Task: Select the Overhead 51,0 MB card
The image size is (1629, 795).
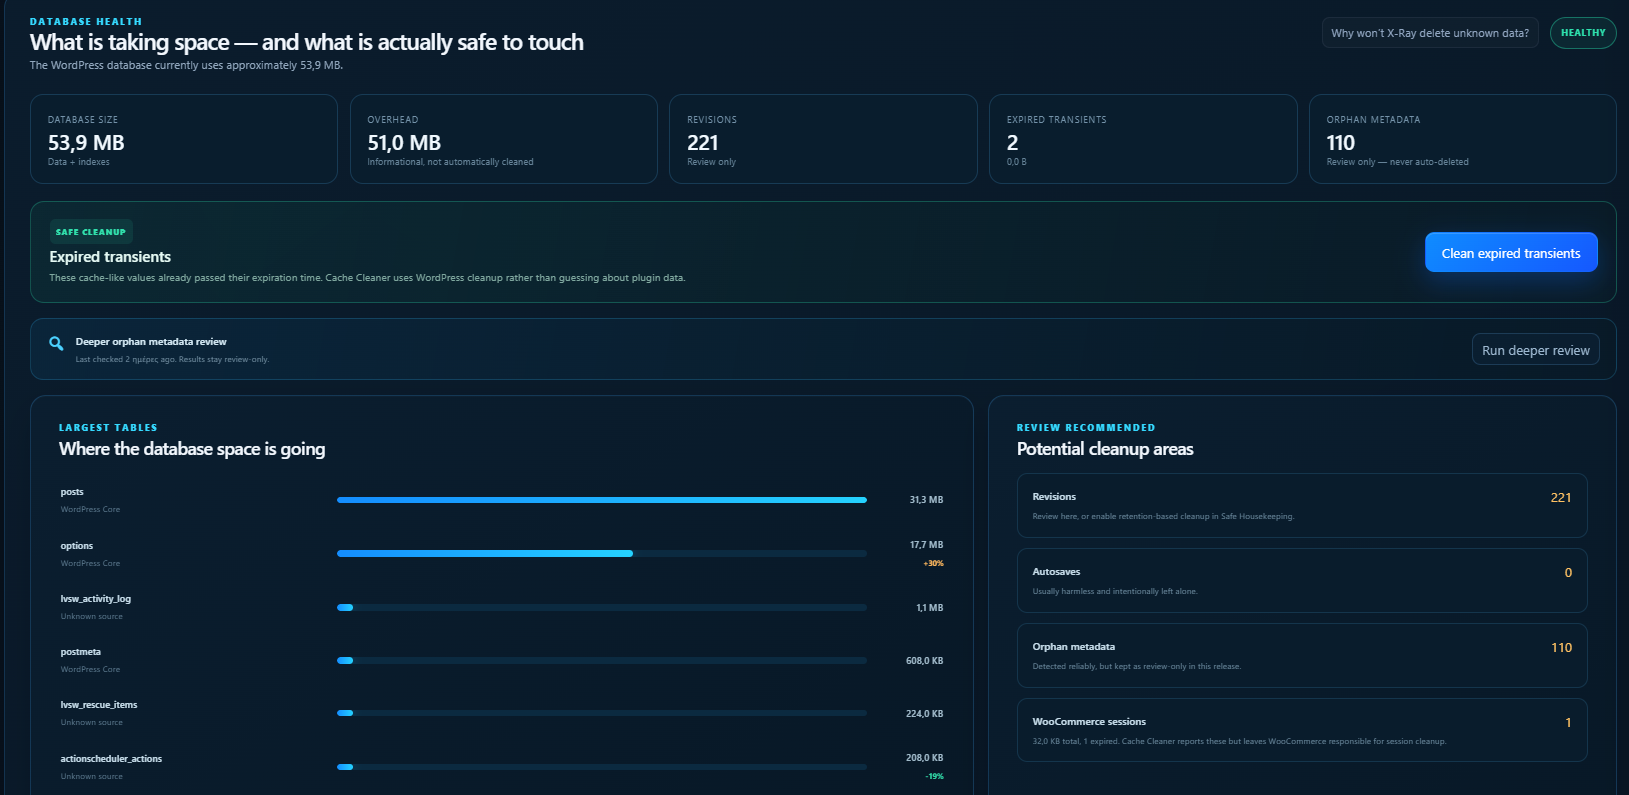Action: point(503,139)
